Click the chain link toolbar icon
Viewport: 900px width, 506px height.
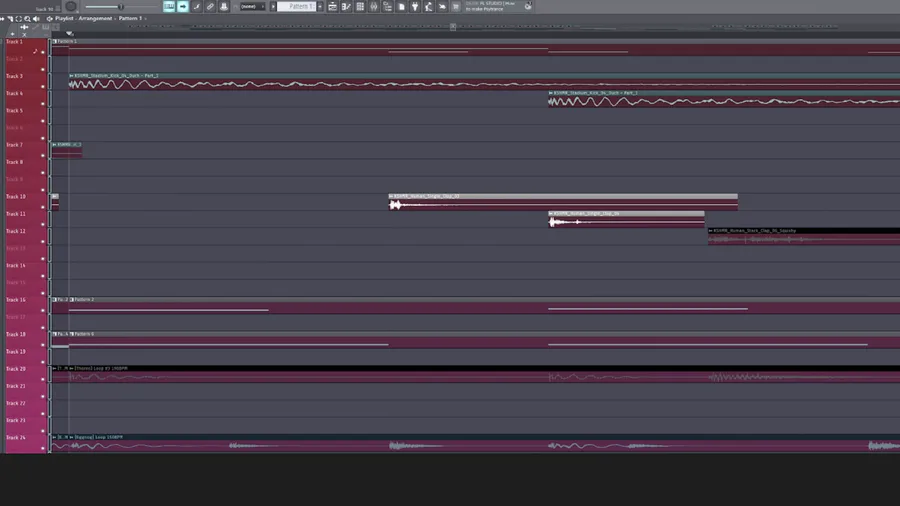pyautogui.click(x=210, y=6)
